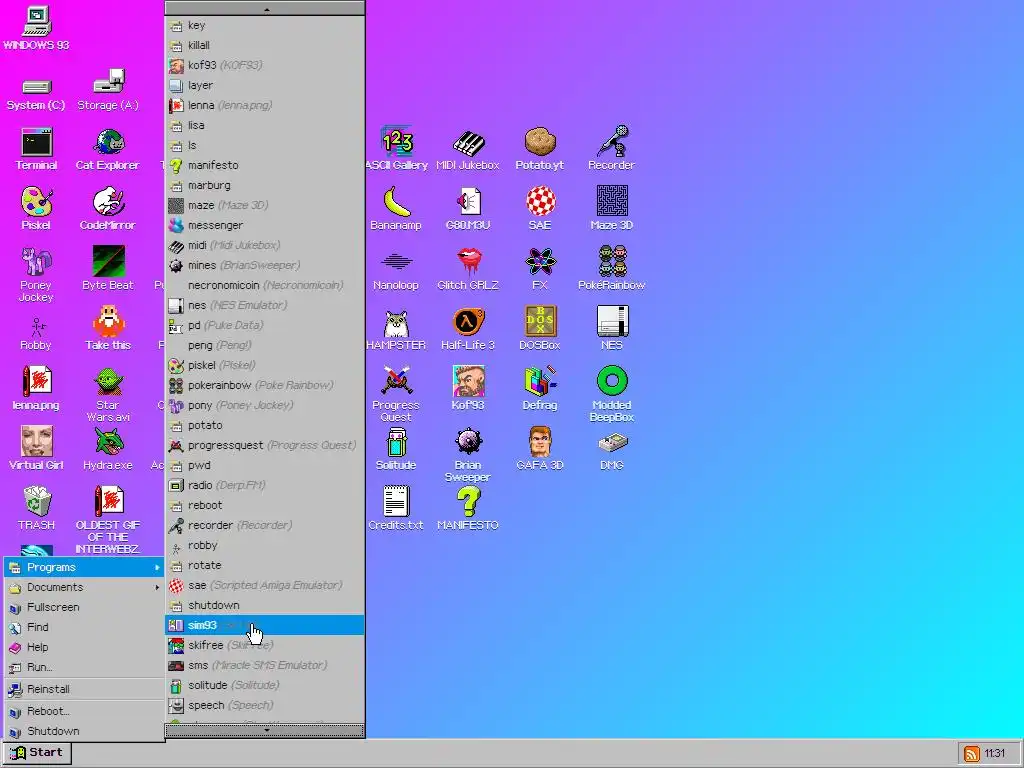Launch Half-Life 3 icon

[x=468, y=328]
